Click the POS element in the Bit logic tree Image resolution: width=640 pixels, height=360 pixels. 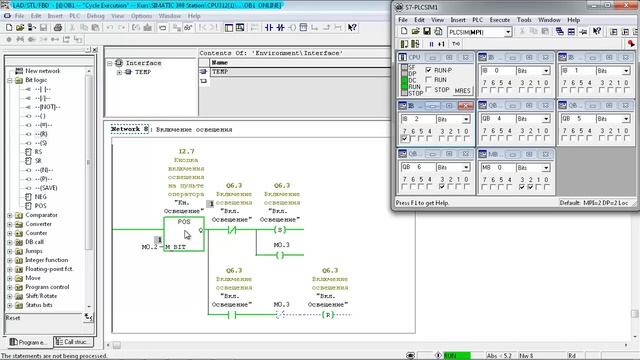[40, 206]
